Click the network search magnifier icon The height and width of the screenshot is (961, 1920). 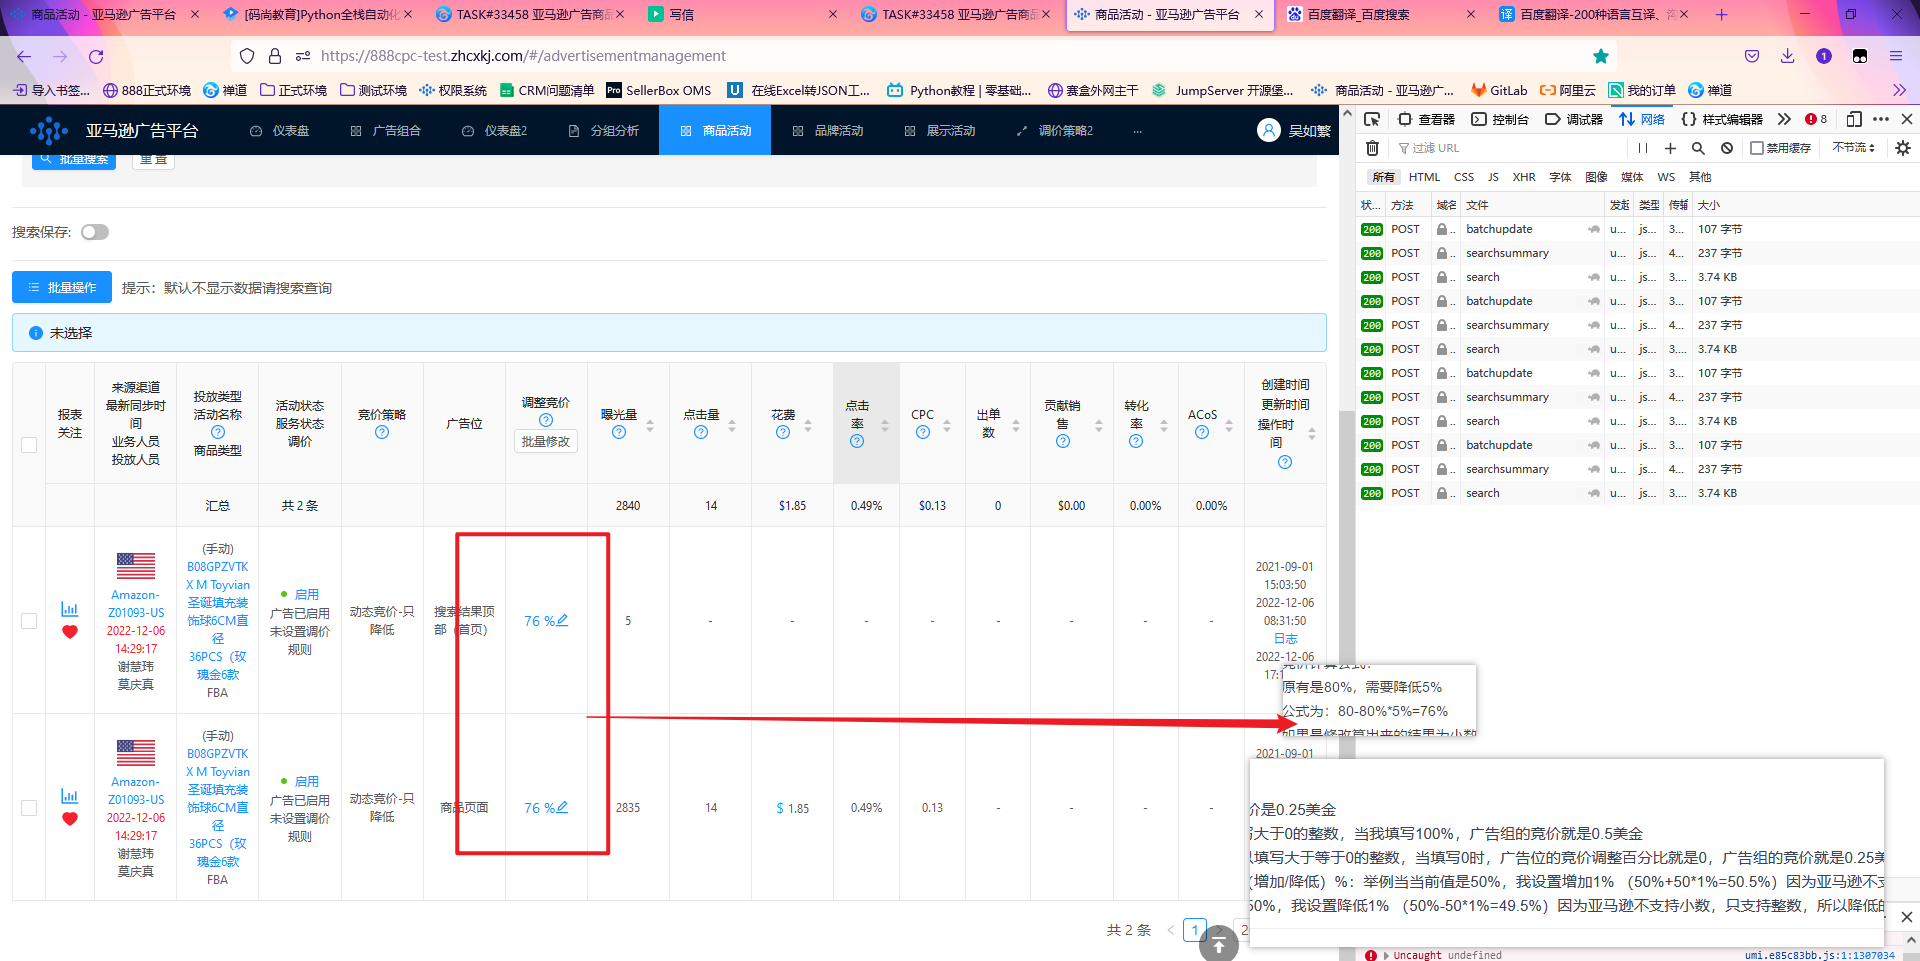tap(1698, 148)
